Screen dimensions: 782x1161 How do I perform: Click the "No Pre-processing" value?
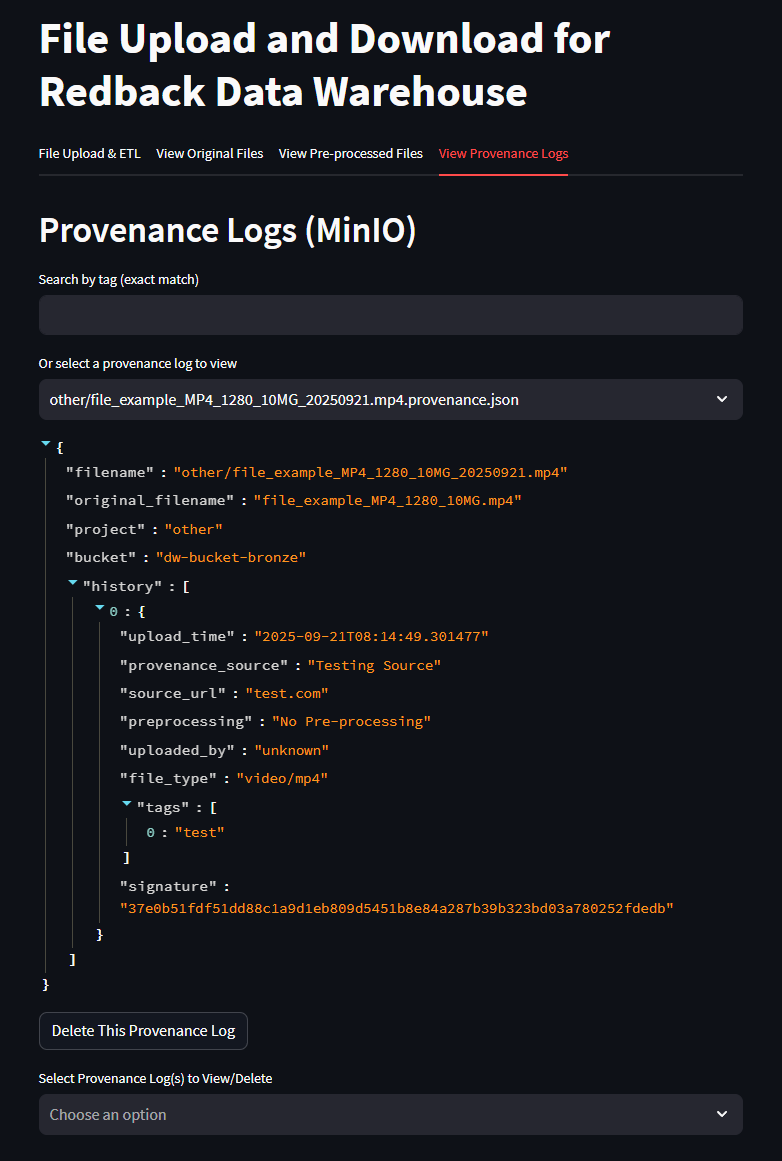coord(352,721)
